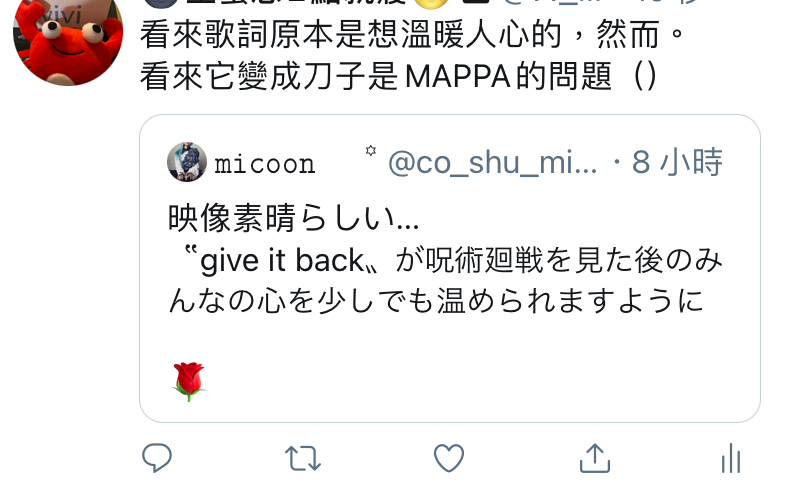Image resolution: width=800 pixels, height=488 pixels.
Task: Open the quoted tweet's 8 小時 timestamp
Action: click(677, 162)
